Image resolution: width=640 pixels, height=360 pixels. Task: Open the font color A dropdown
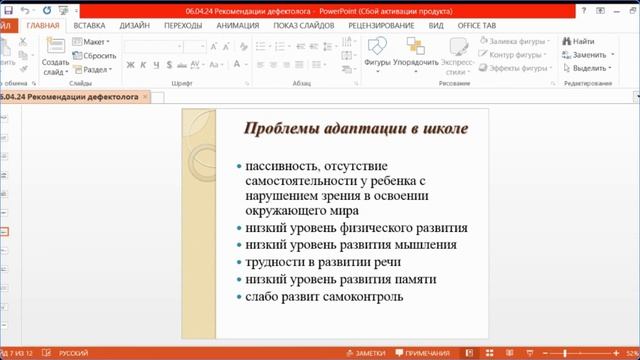click(240, 64)
